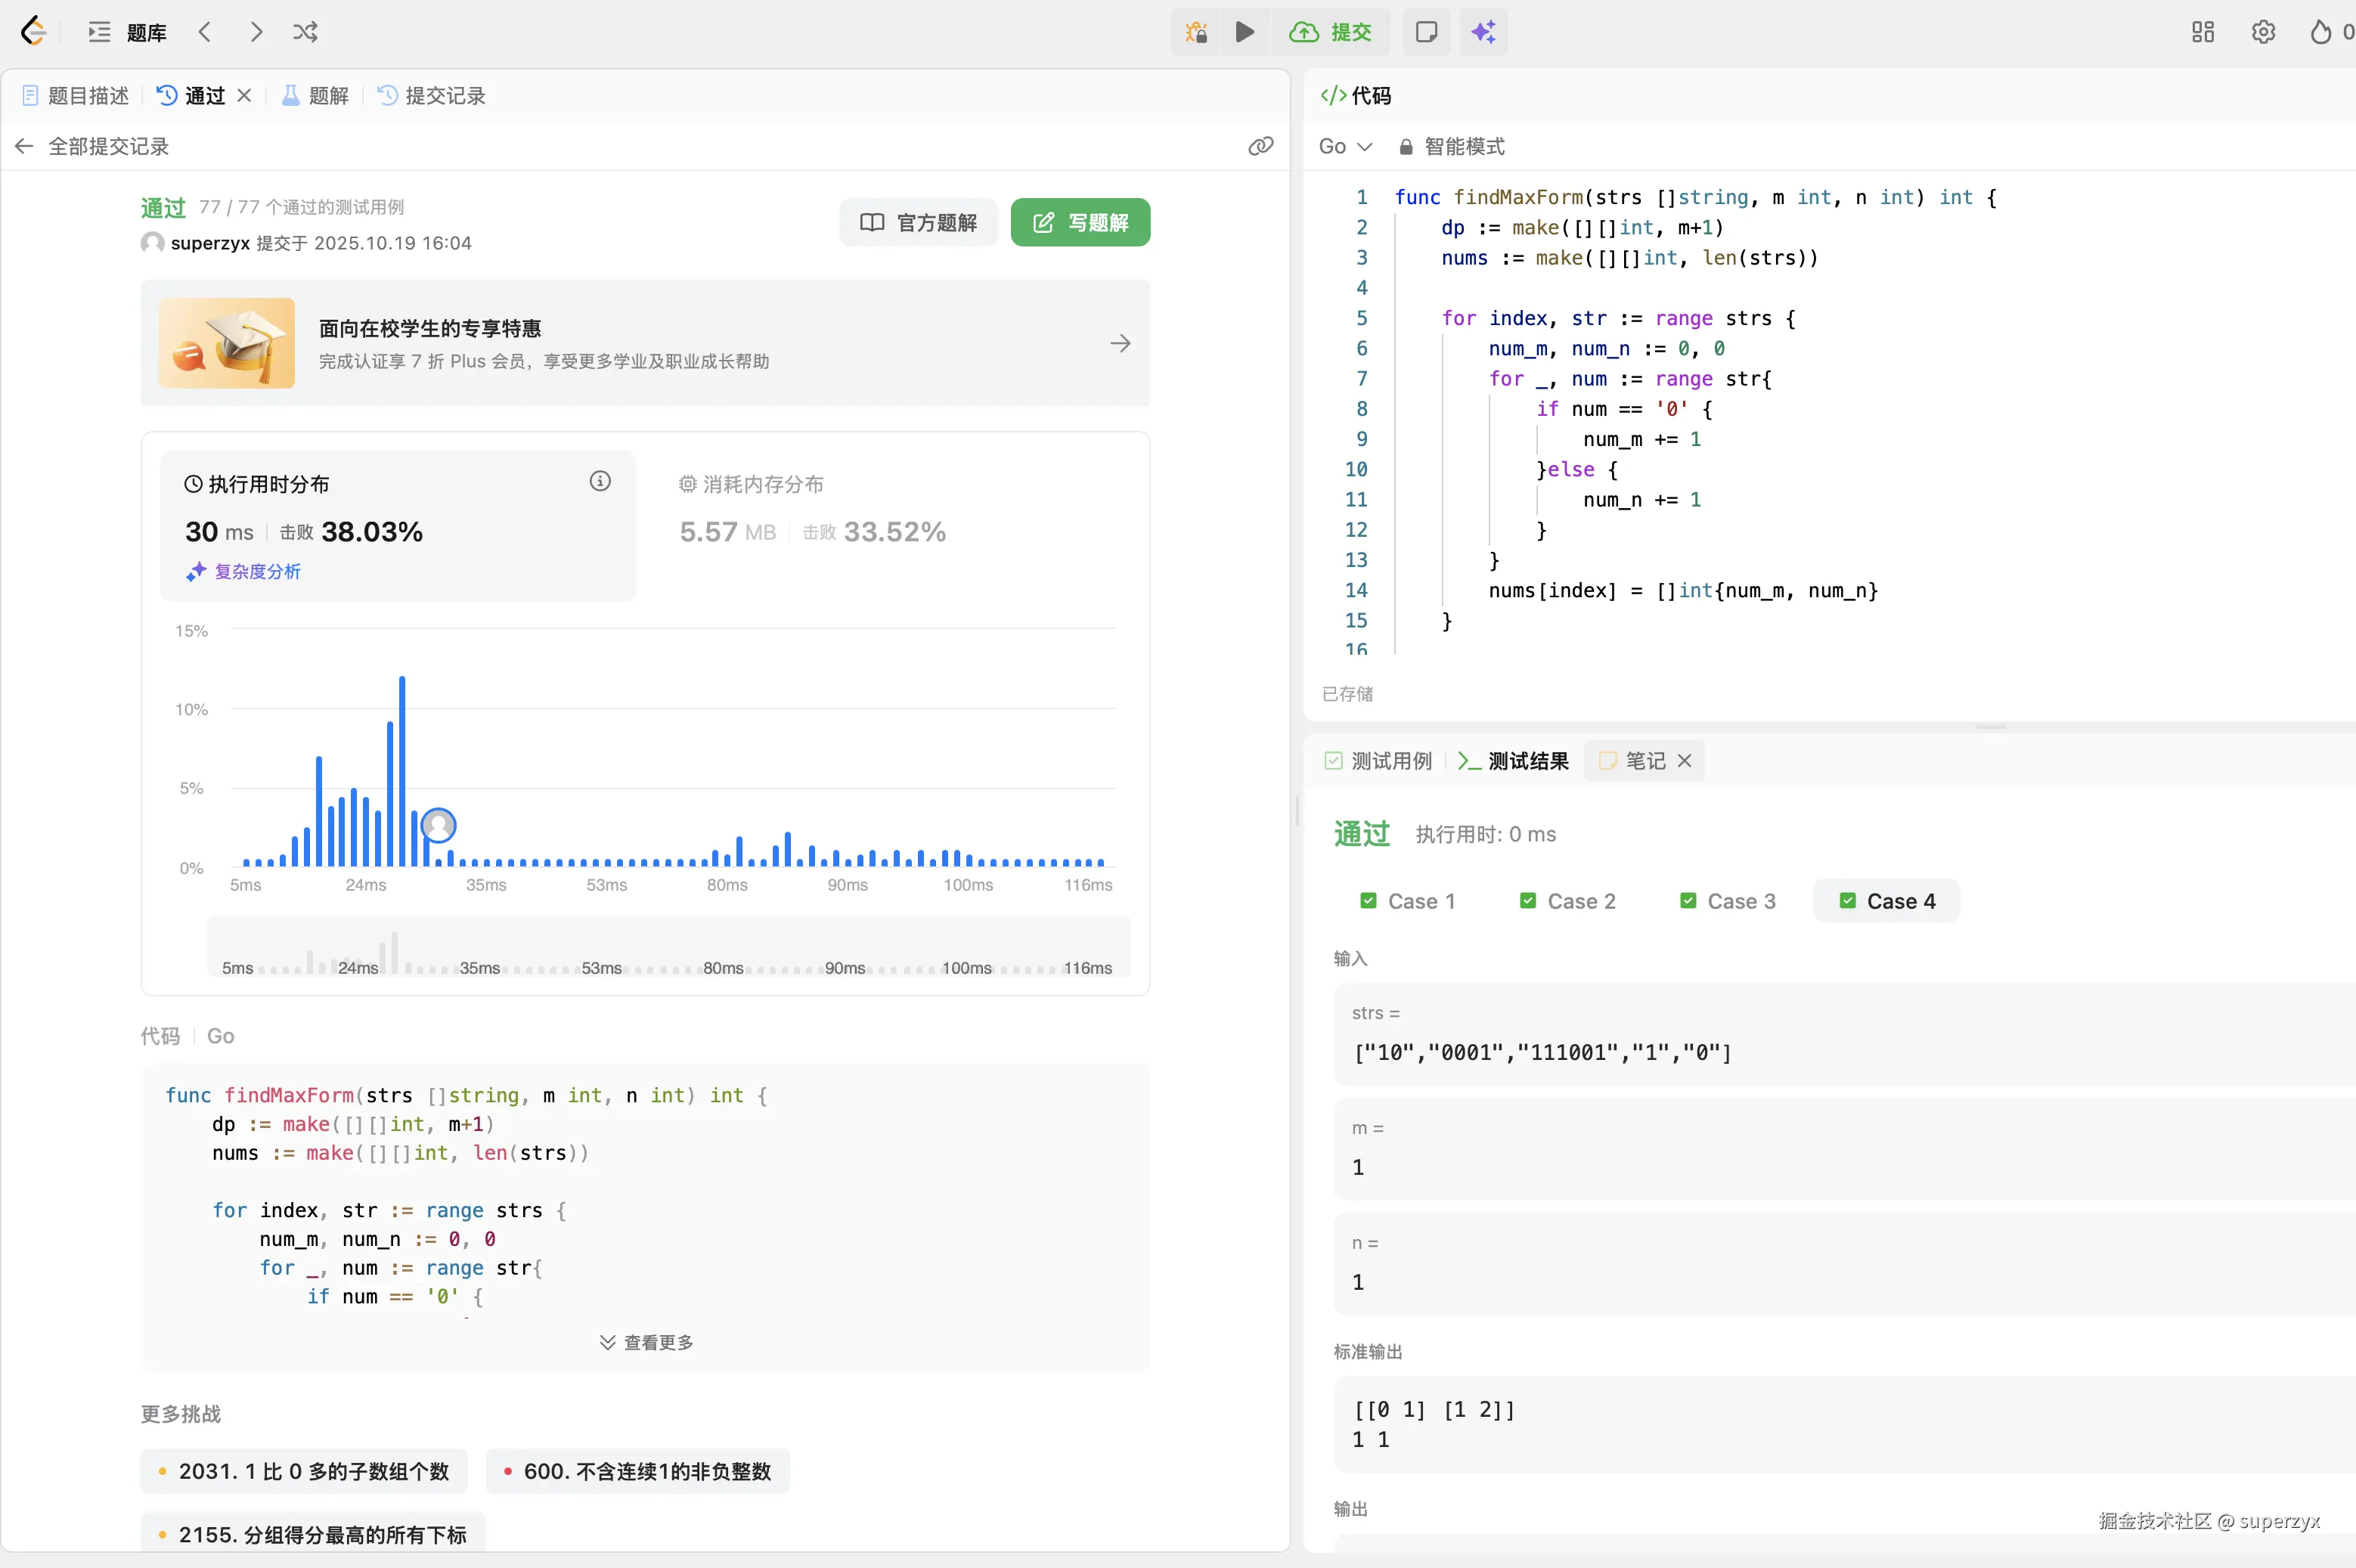Open challenge 2155. 分组得分最高的所有下标
The height and width of the screenshot is (1568, 2356).
pyautogui.click(x=313, y=1534)
